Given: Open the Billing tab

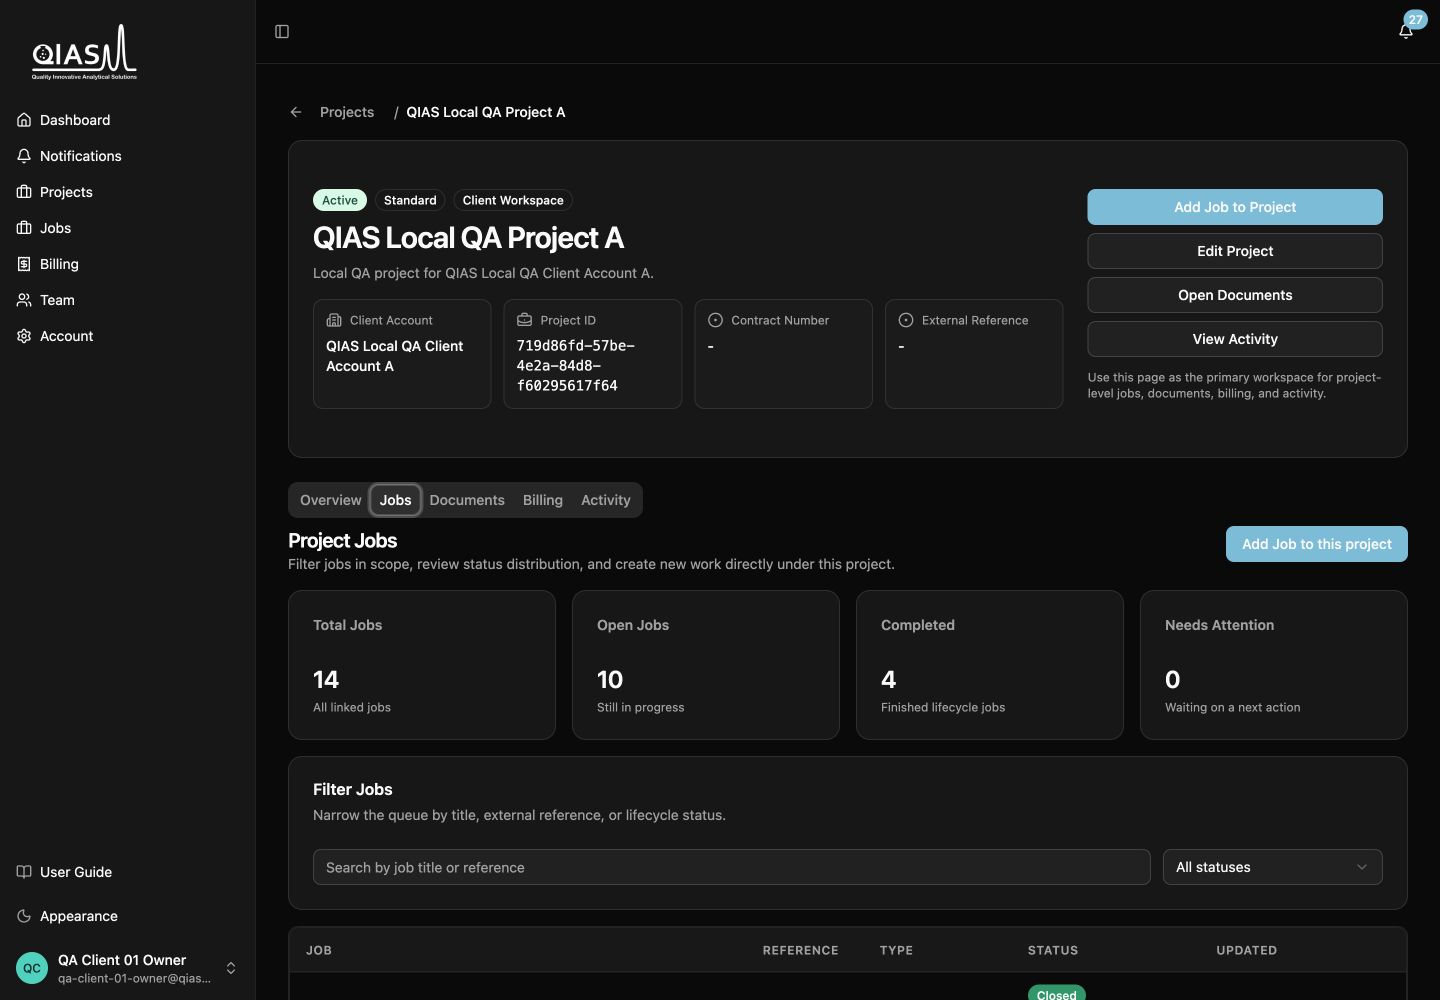Looking at the screenshot, I should coord(543,500).
